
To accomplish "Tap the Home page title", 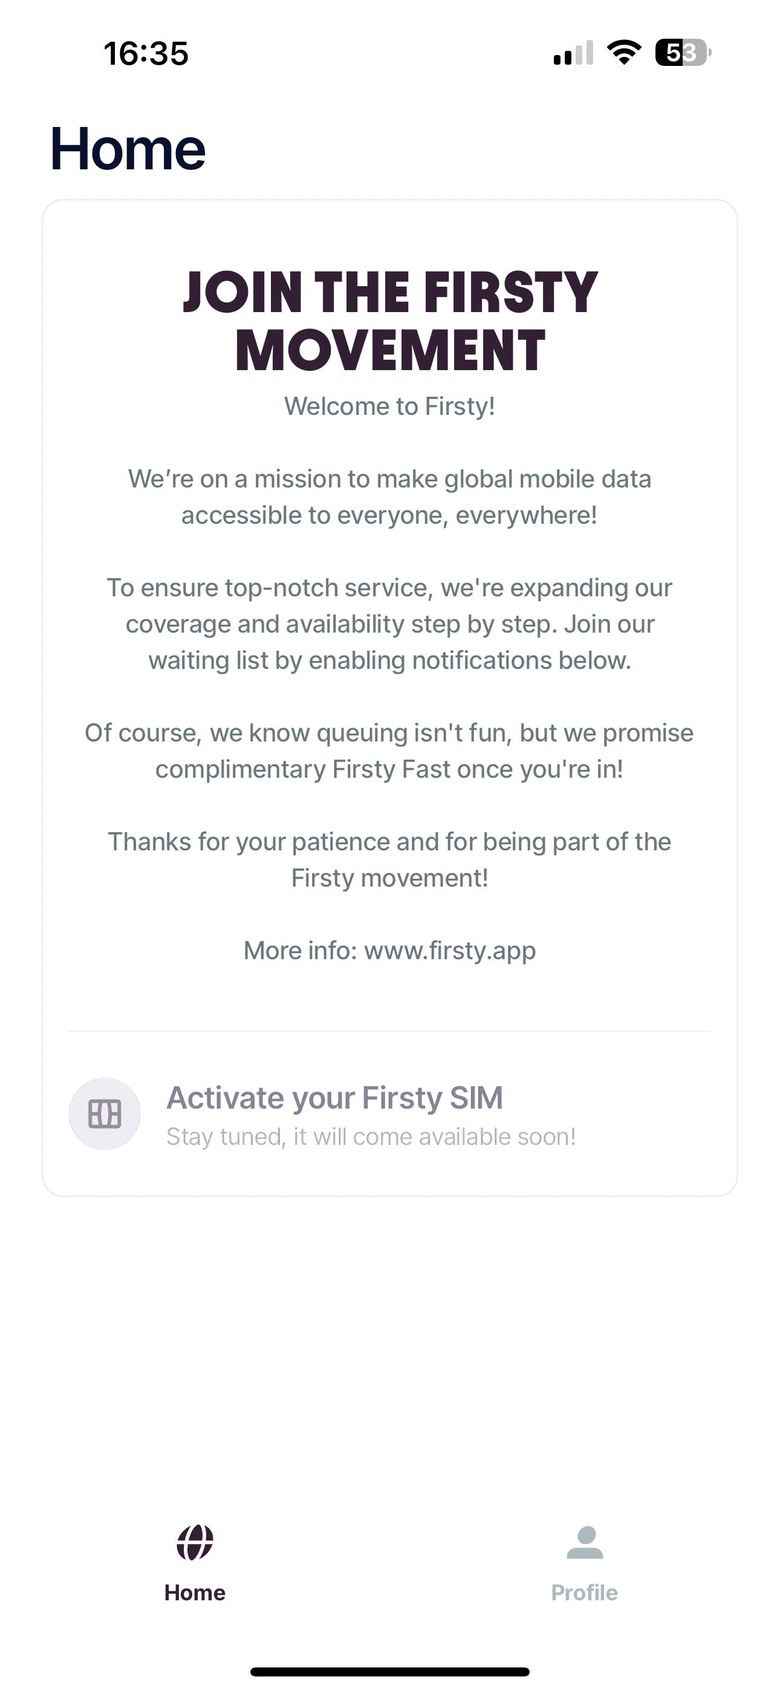I will coord(128,149).
